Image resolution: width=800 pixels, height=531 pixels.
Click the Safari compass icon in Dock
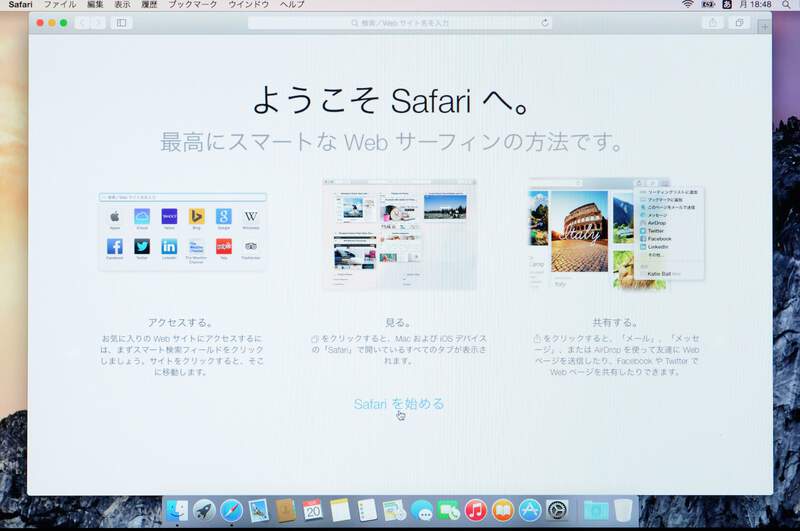[x=232, y=510]
